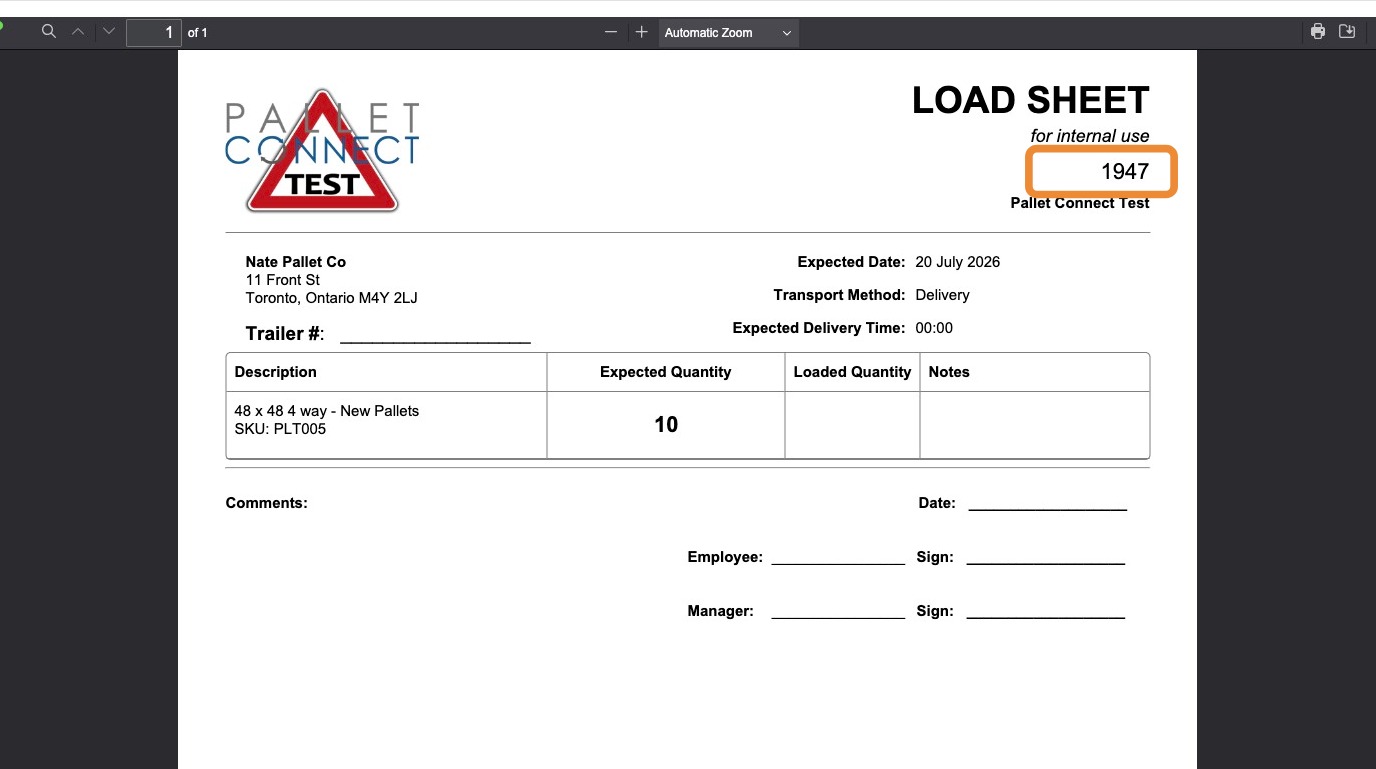Zoom out using the minus icon
This screenshot has width=1376, height=769.
[611, 32]
